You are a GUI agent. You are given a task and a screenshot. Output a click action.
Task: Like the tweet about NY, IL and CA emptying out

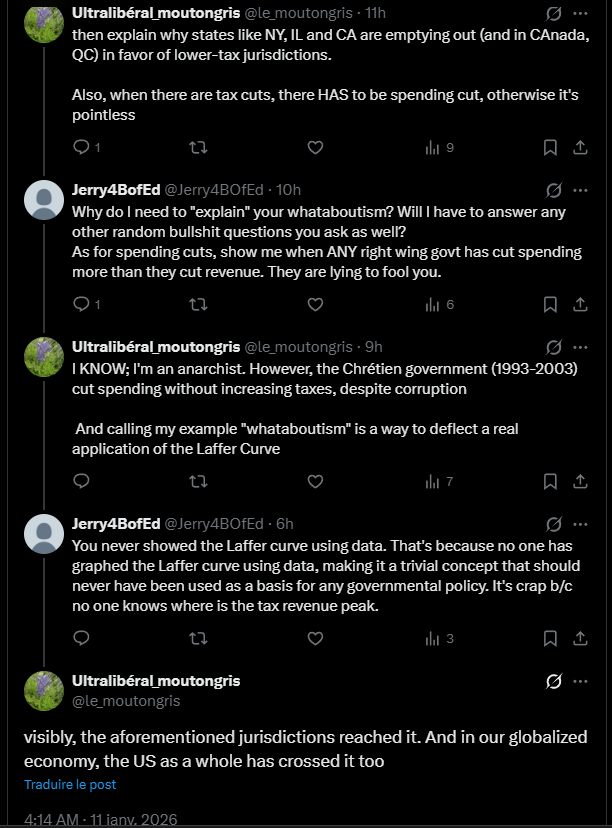tap(314, 147)
